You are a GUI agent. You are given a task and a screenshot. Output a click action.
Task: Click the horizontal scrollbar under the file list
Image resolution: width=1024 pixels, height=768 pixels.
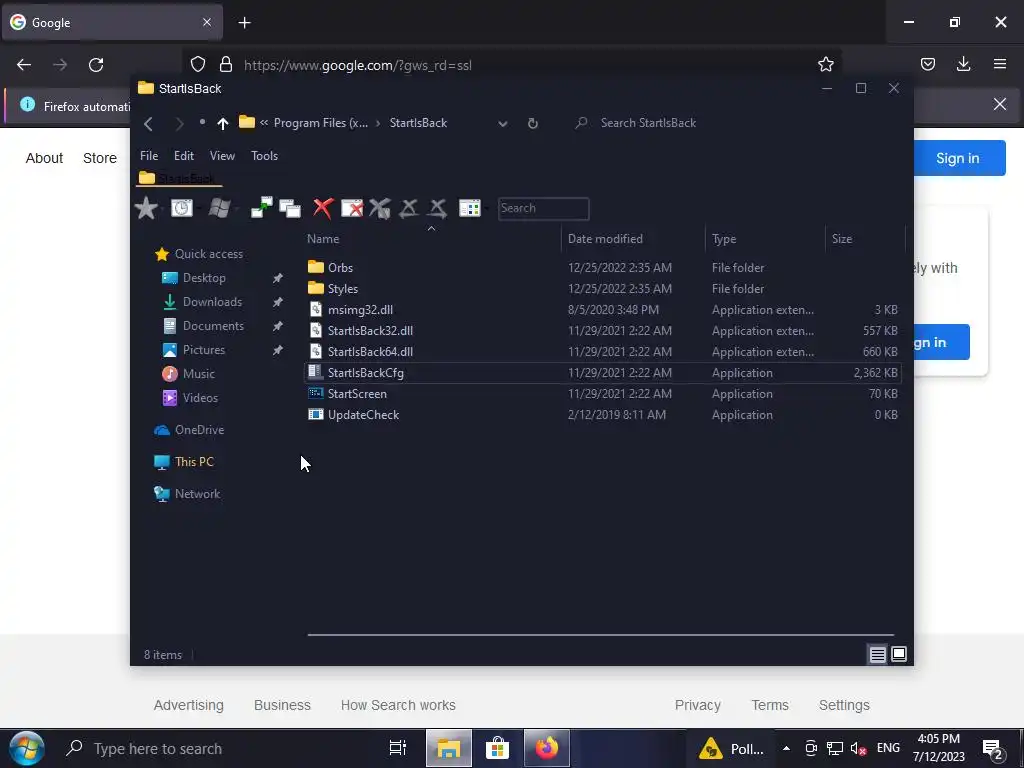[x=600, y=634]
